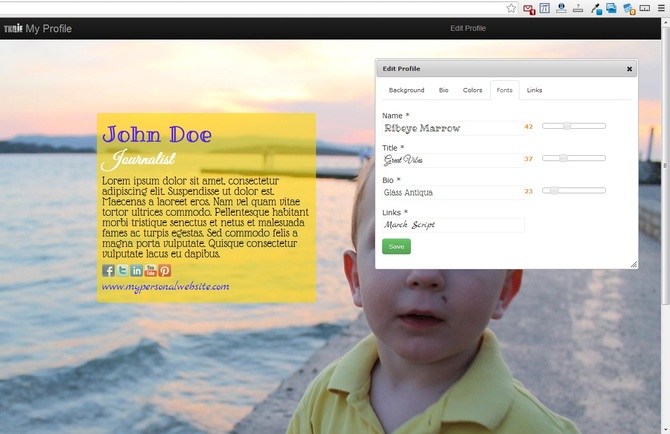
Task: Open the Bio font picker showing Glass Antiqua
Action: (453, 193)
